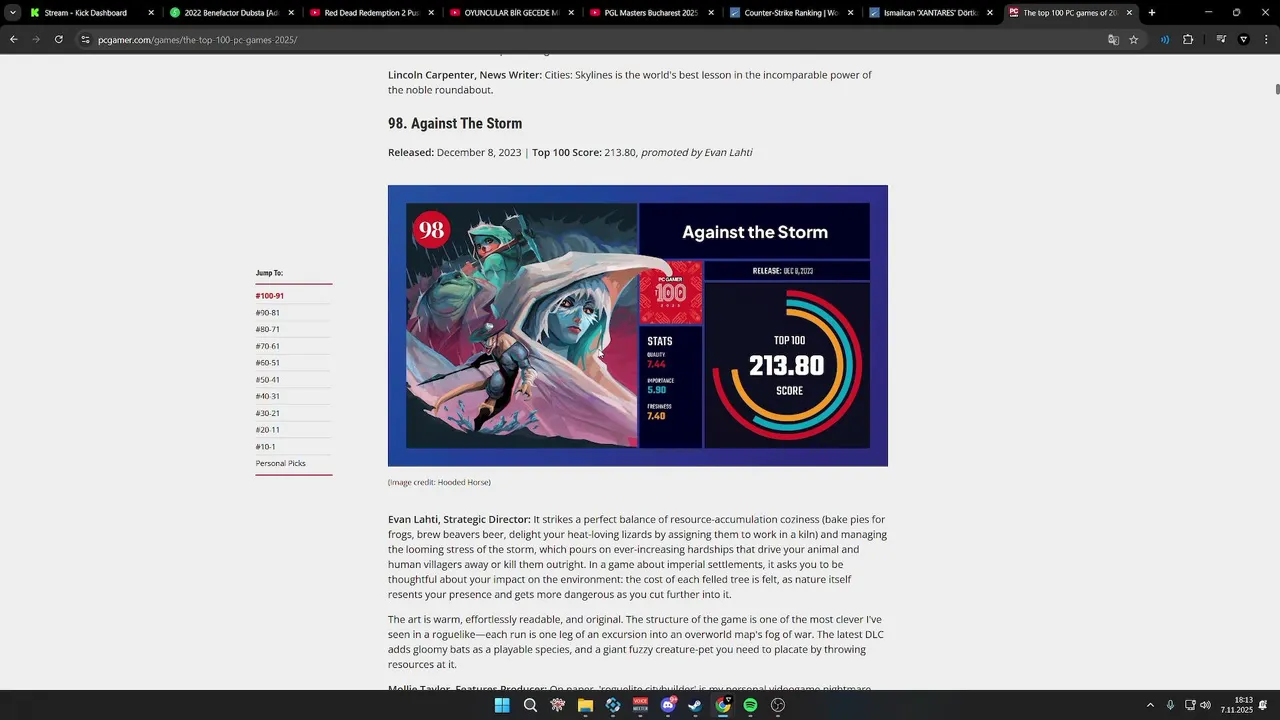Jump to #70-61 section
The height and width of the screenshot is (720, 1280).
pyautogui.click(x=267, y=346)
